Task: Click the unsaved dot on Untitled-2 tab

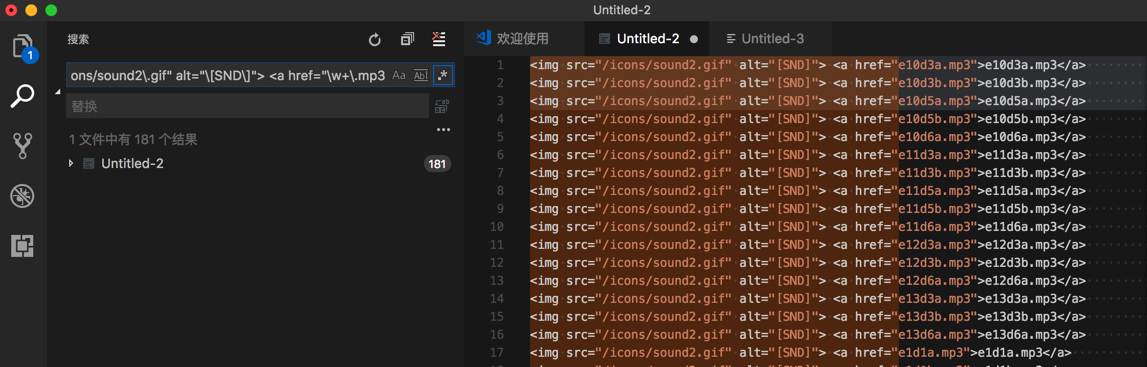Action: (693, 39)
